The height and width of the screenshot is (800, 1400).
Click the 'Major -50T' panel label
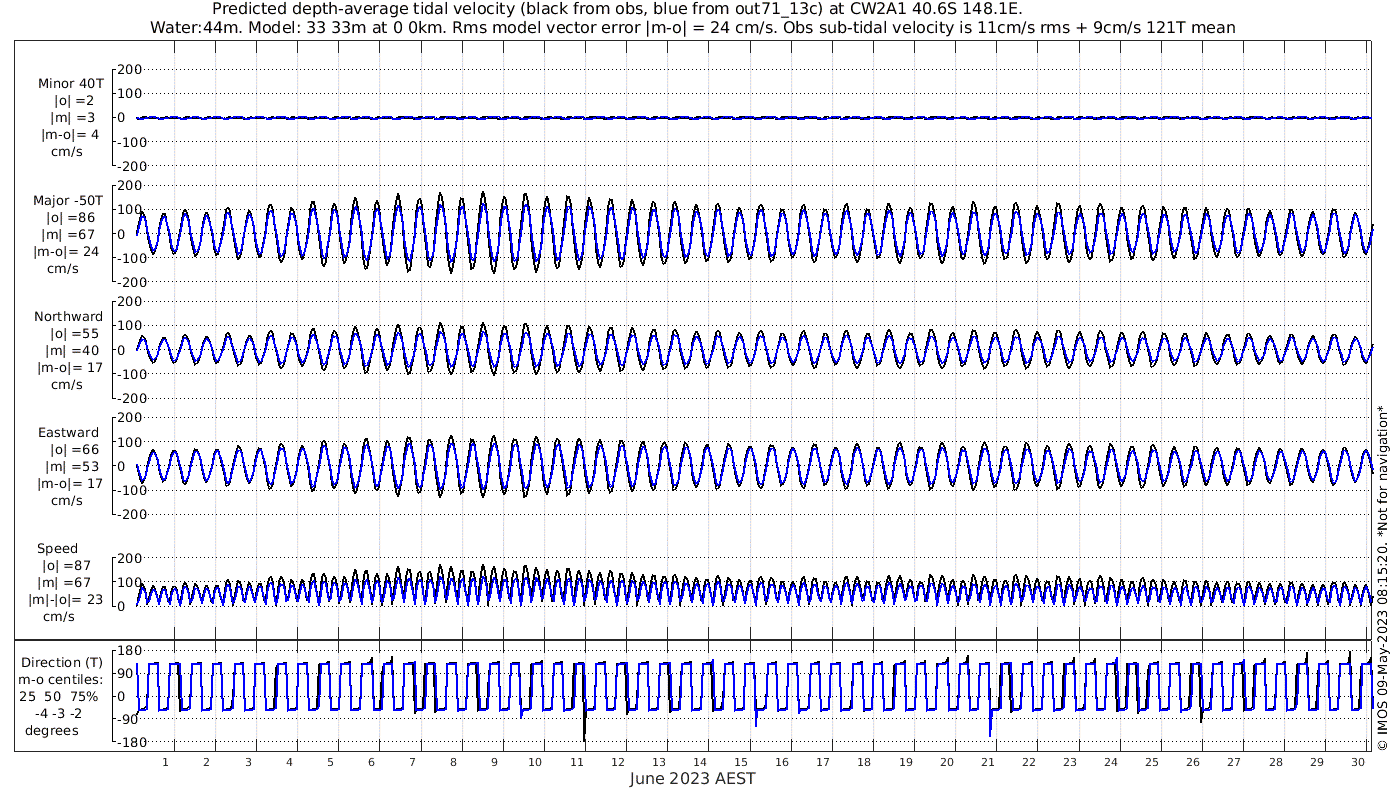pos(68,201)
